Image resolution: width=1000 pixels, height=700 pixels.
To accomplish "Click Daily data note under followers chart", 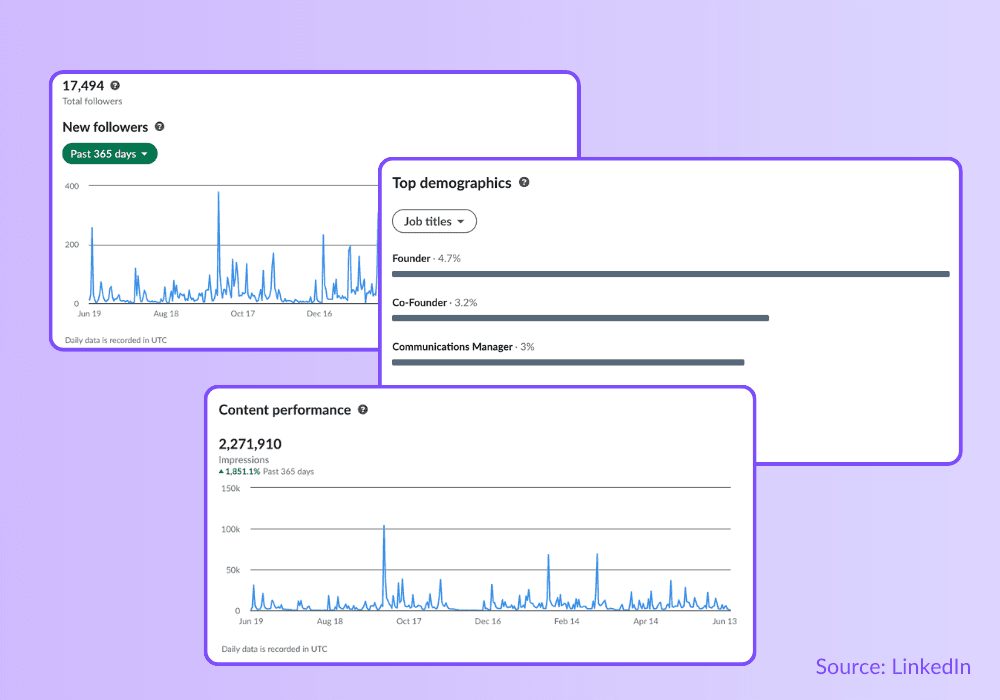I will [116, 340].
